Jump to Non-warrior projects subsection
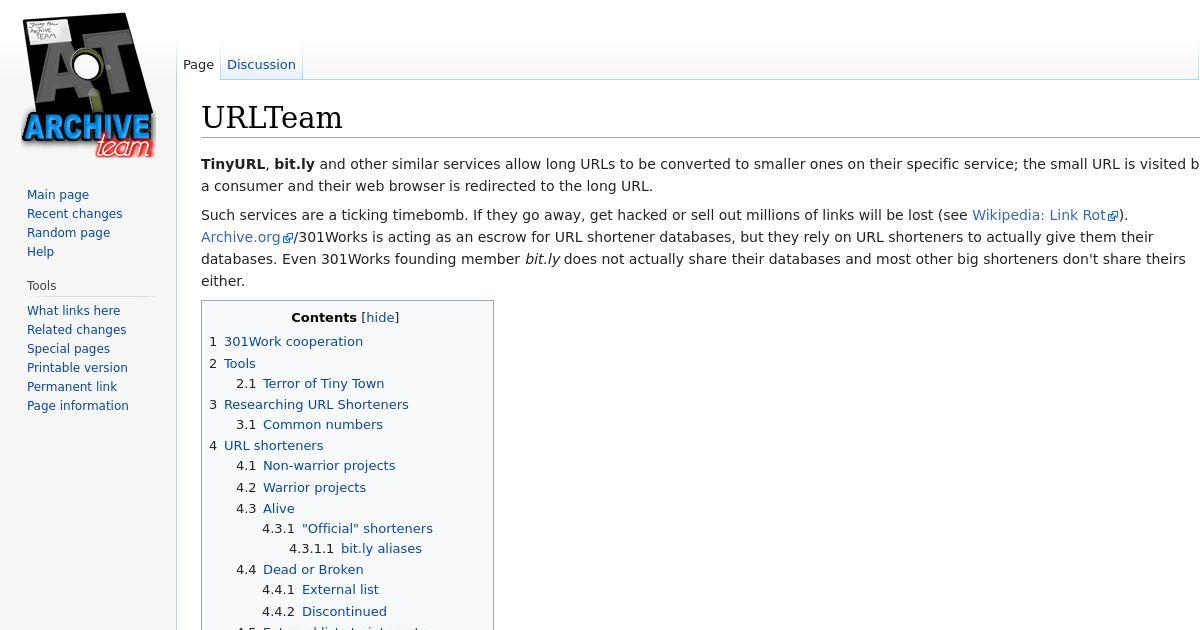The height and width of the screenshot is (630, 1200). (329, 466)
